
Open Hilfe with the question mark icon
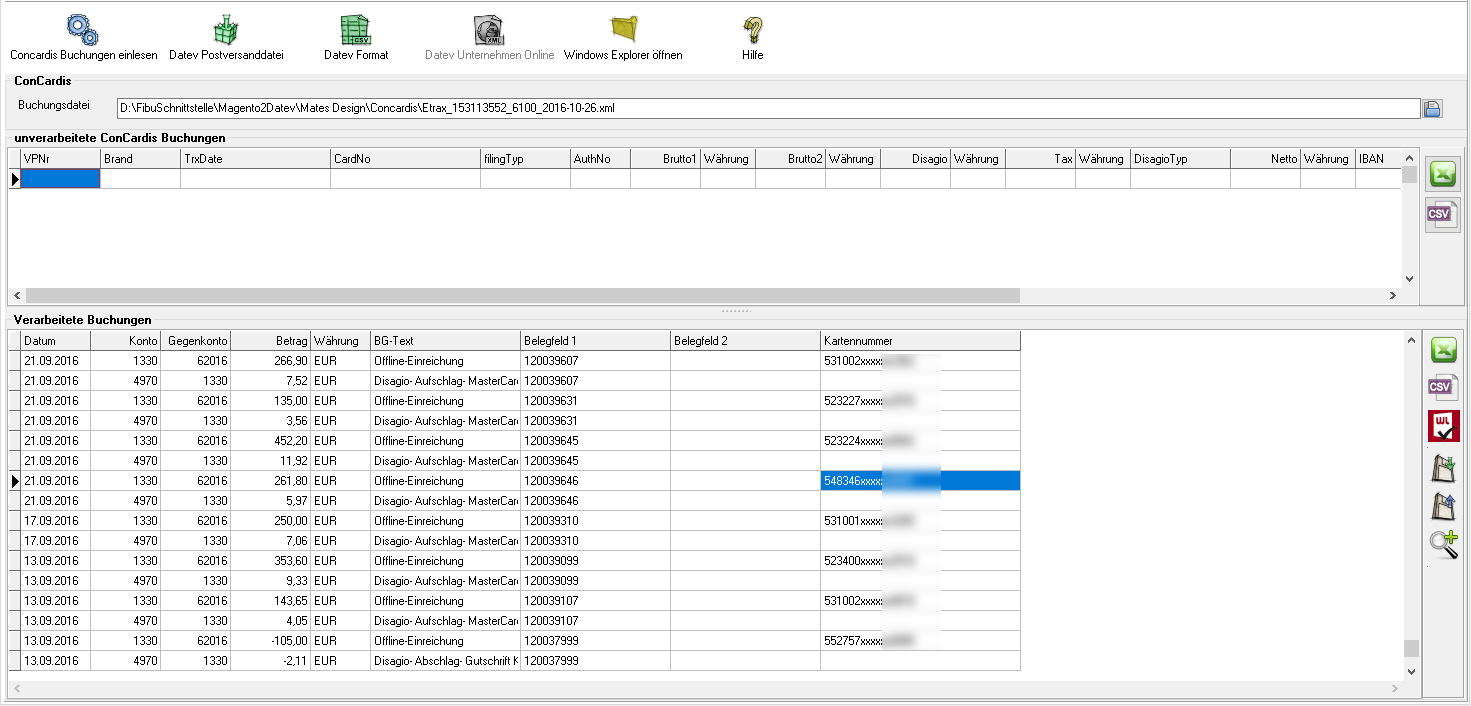point(752,30)
